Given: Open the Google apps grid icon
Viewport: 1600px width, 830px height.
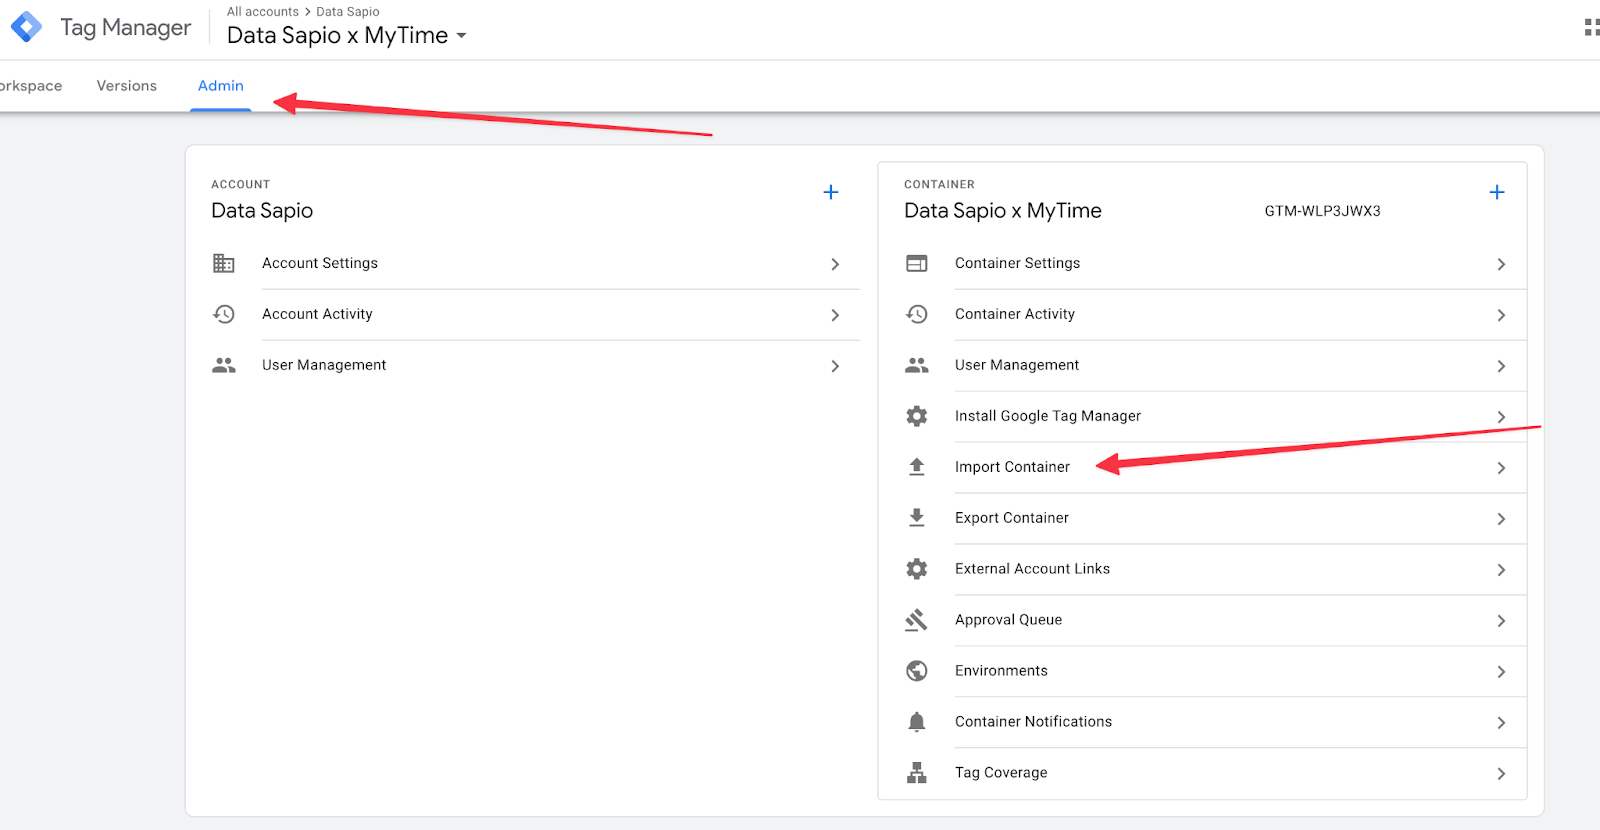Looking at the screenshot, I should click(1591, 27).
